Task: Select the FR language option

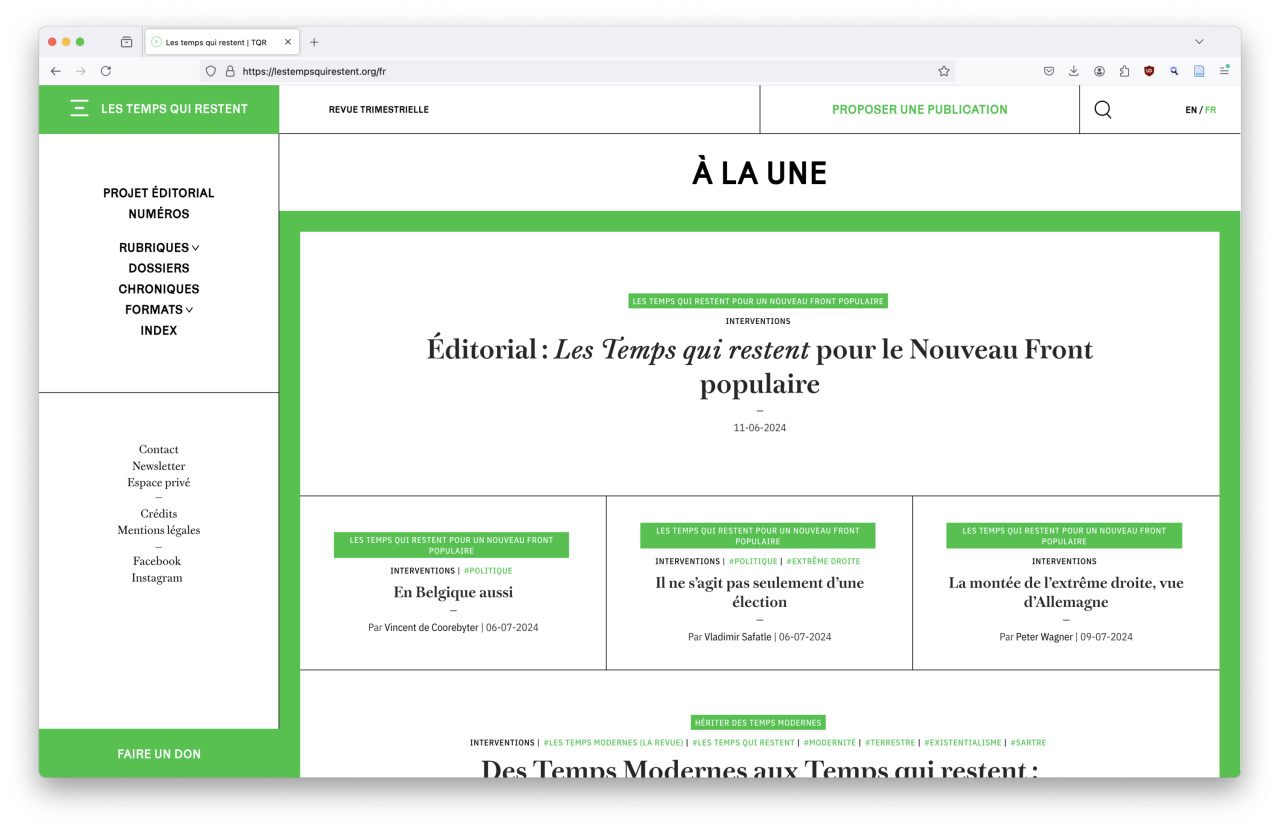Action: coord(1211,110)
